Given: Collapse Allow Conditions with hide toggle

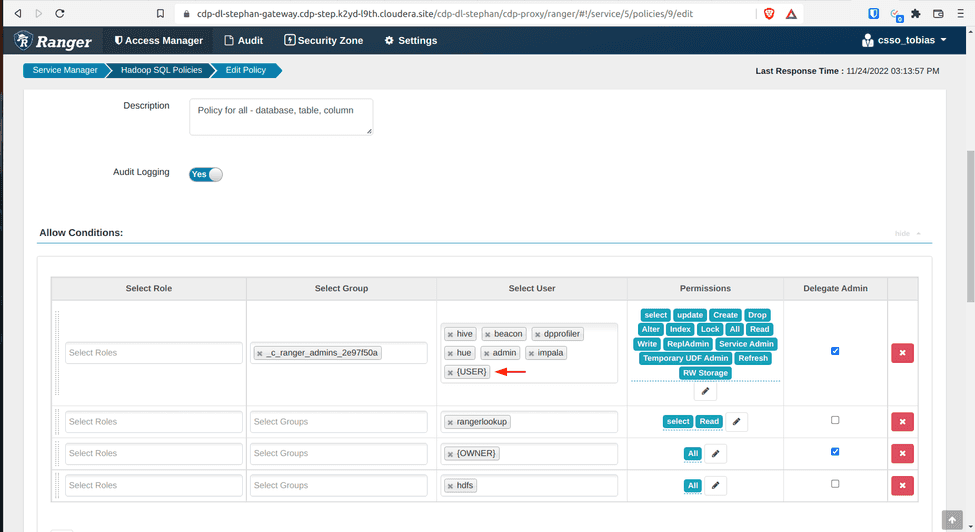Looking at the screenshot, I should click(x=907, y=234).
